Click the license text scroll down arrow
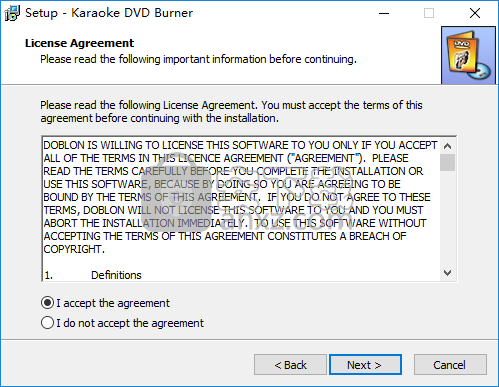 tap(448, 273)
